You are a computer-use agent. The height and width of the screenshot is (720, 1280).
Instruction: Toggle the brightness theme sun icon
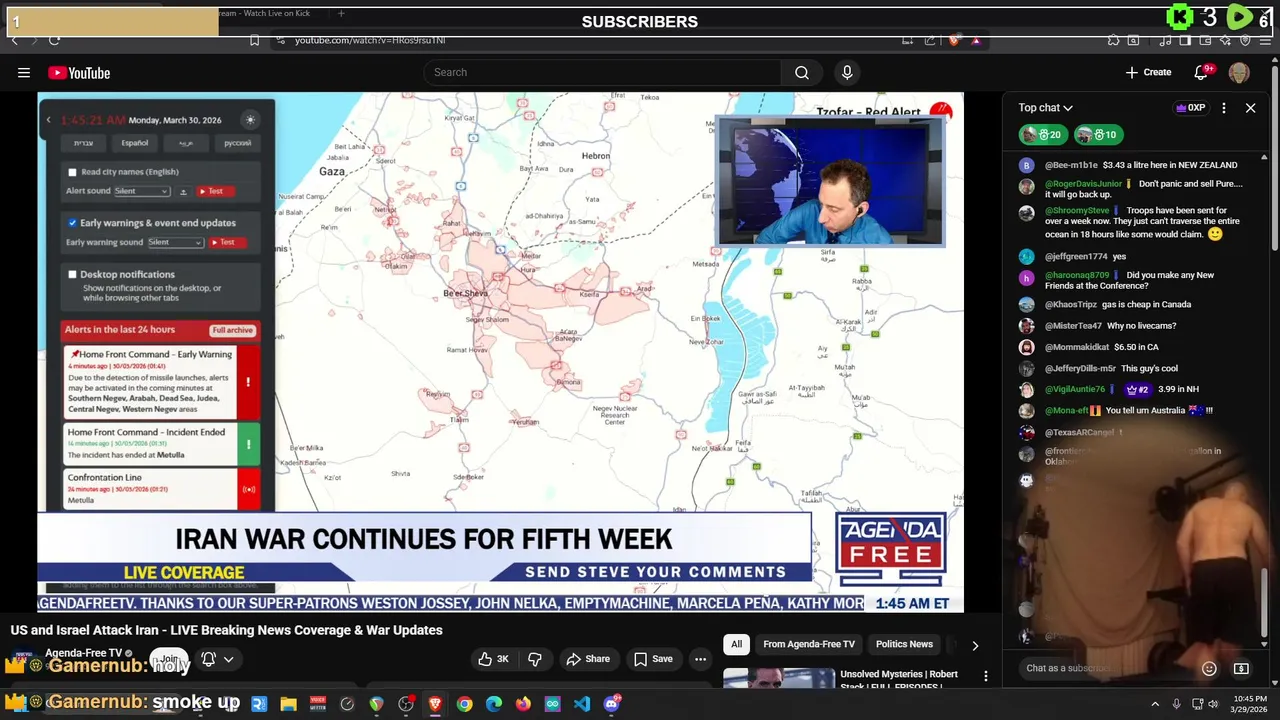coord(250,120)
